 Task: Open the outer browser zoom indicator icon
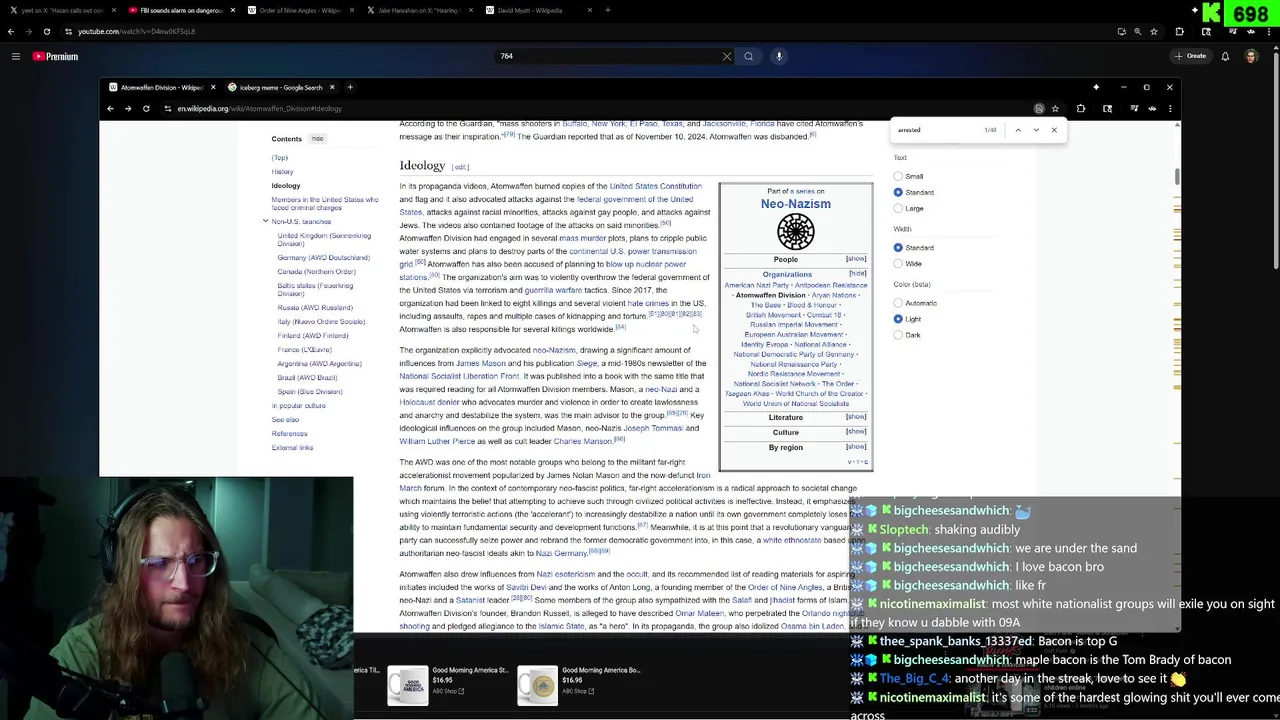1137,31
